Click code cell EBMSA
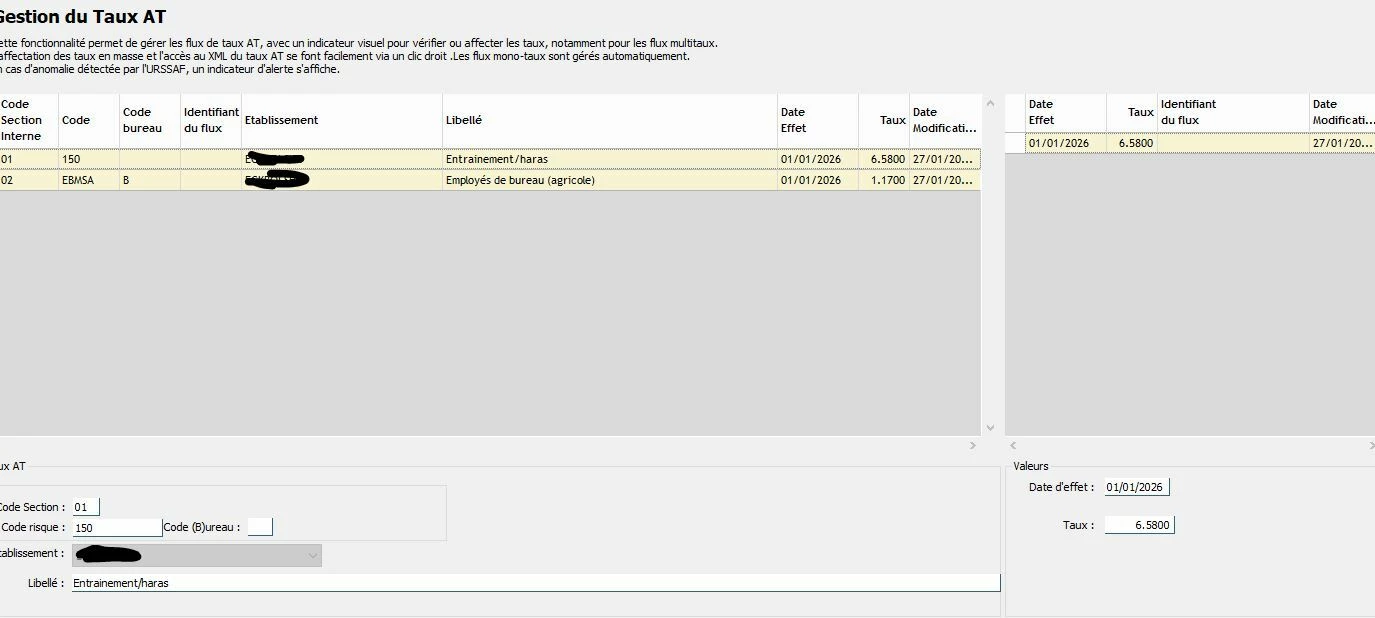 coord(89,181)
